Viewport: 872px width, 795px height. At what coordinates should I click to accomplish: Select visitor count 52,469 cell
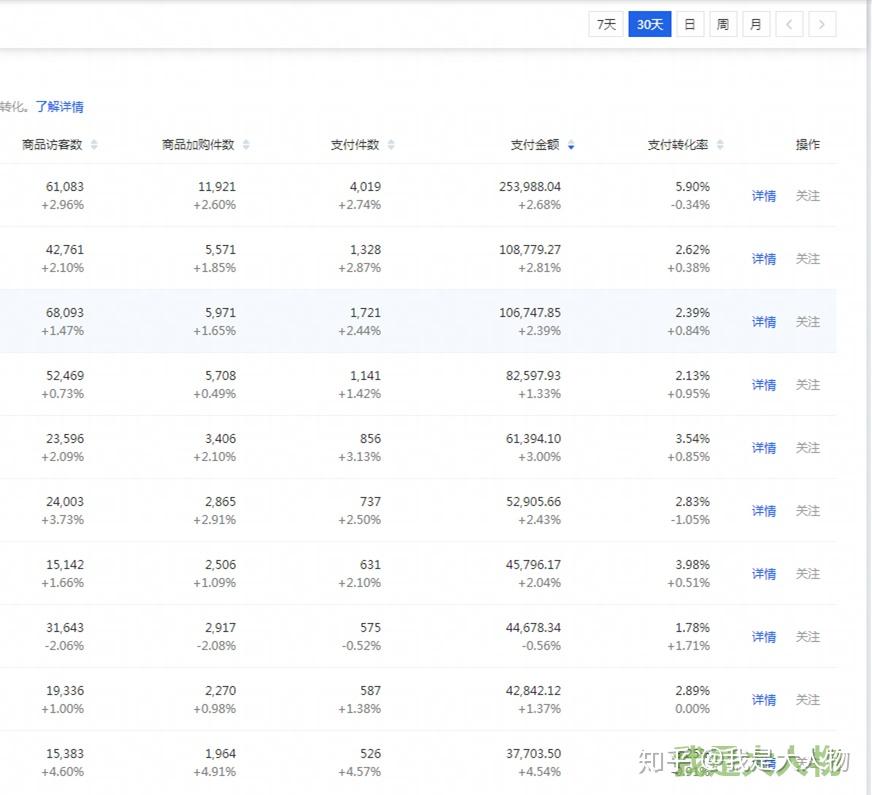tap(65, 375)
